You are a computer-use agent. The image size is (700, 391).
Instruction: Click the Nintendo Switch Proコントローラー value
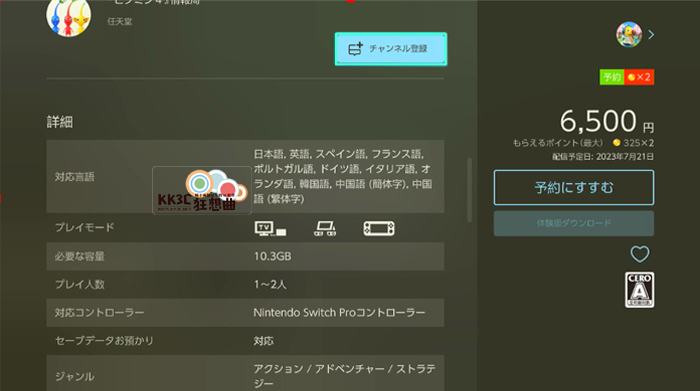pyautogui.click(x=339, y=312)
